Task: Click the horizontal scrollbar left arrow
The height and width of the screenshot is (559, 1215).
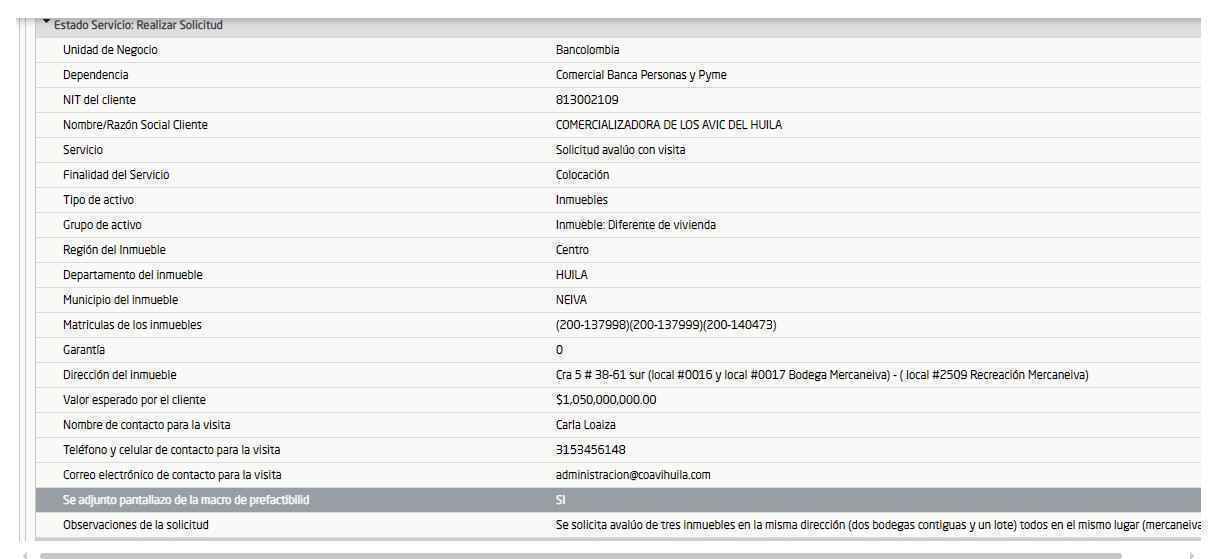Action: (x=25, y=555)
